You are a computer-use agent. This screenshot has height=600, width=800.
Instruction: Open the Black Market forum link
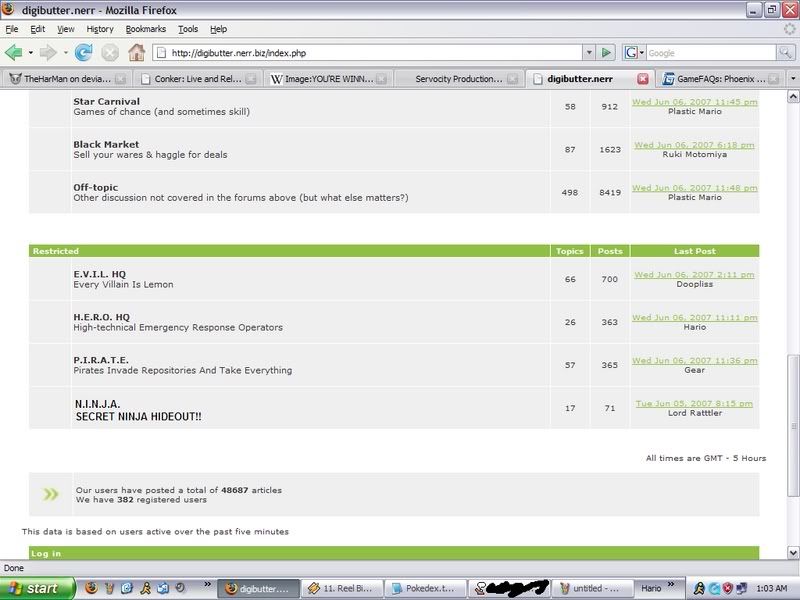coord(106,144)
